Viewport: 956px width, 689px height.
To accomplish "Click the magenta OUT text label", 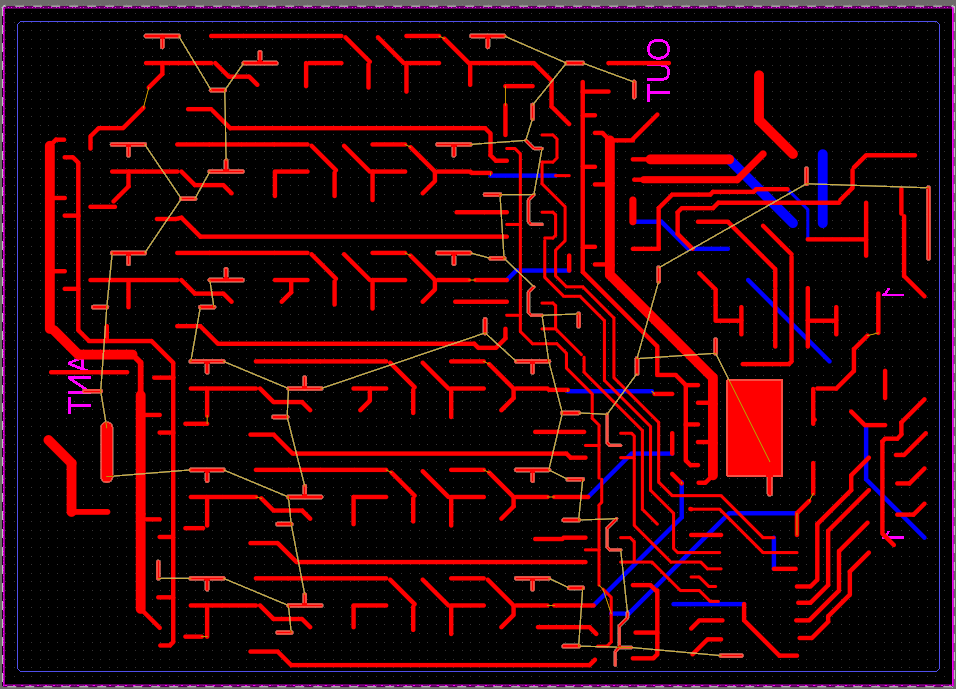I will [658, 70].
